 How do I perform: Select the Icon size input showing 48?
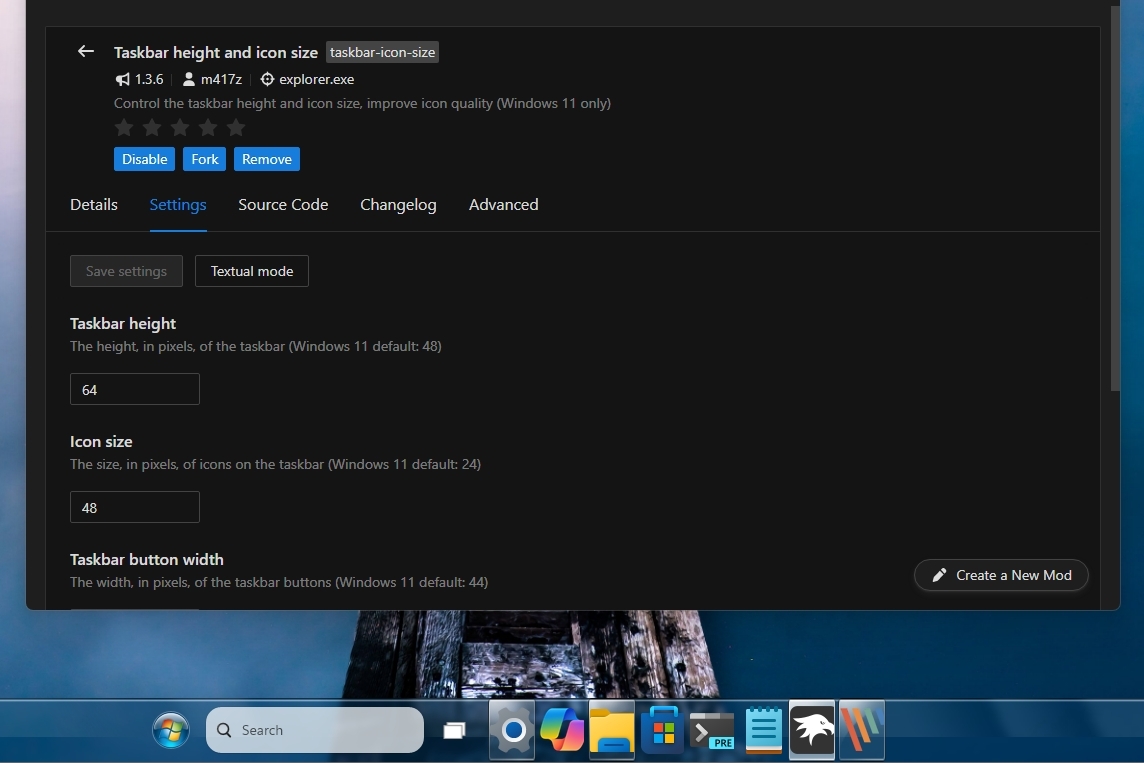pos(134,507)
